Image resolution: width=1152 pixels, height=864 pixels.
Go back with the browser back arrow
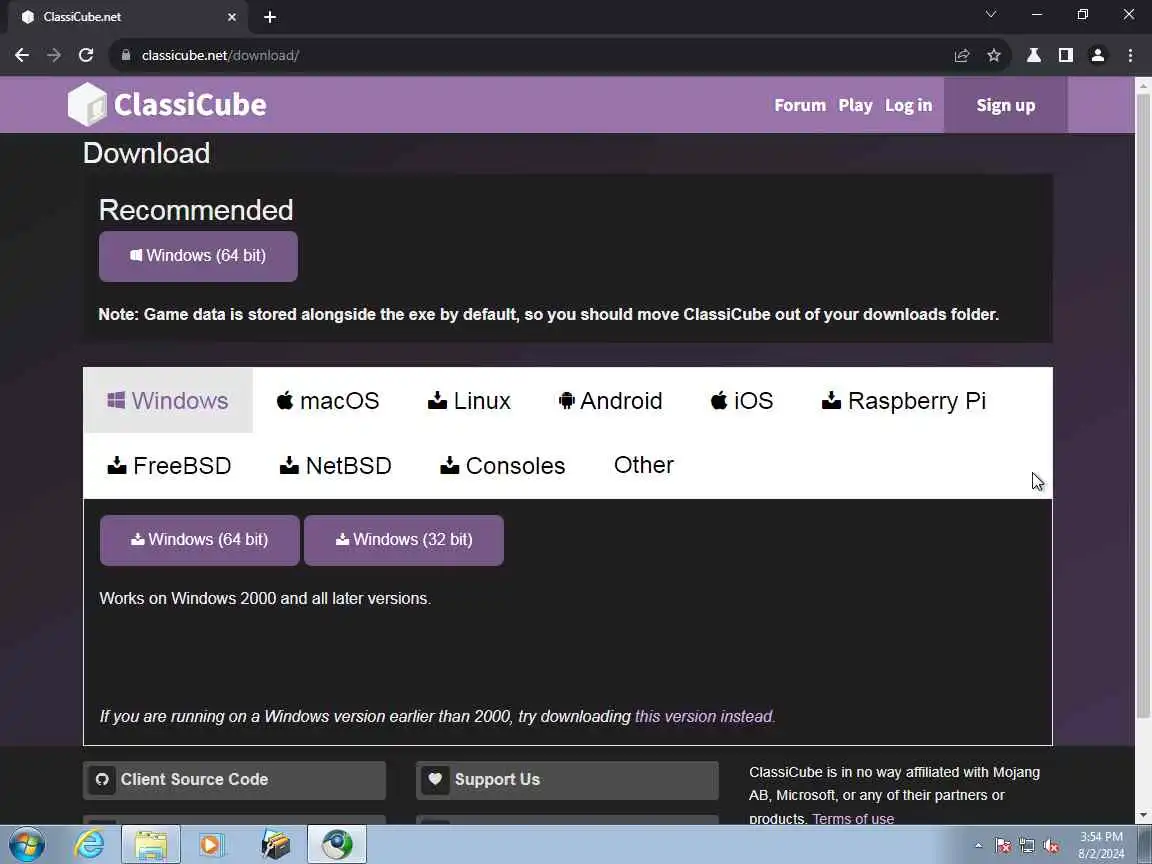point(22,55)
